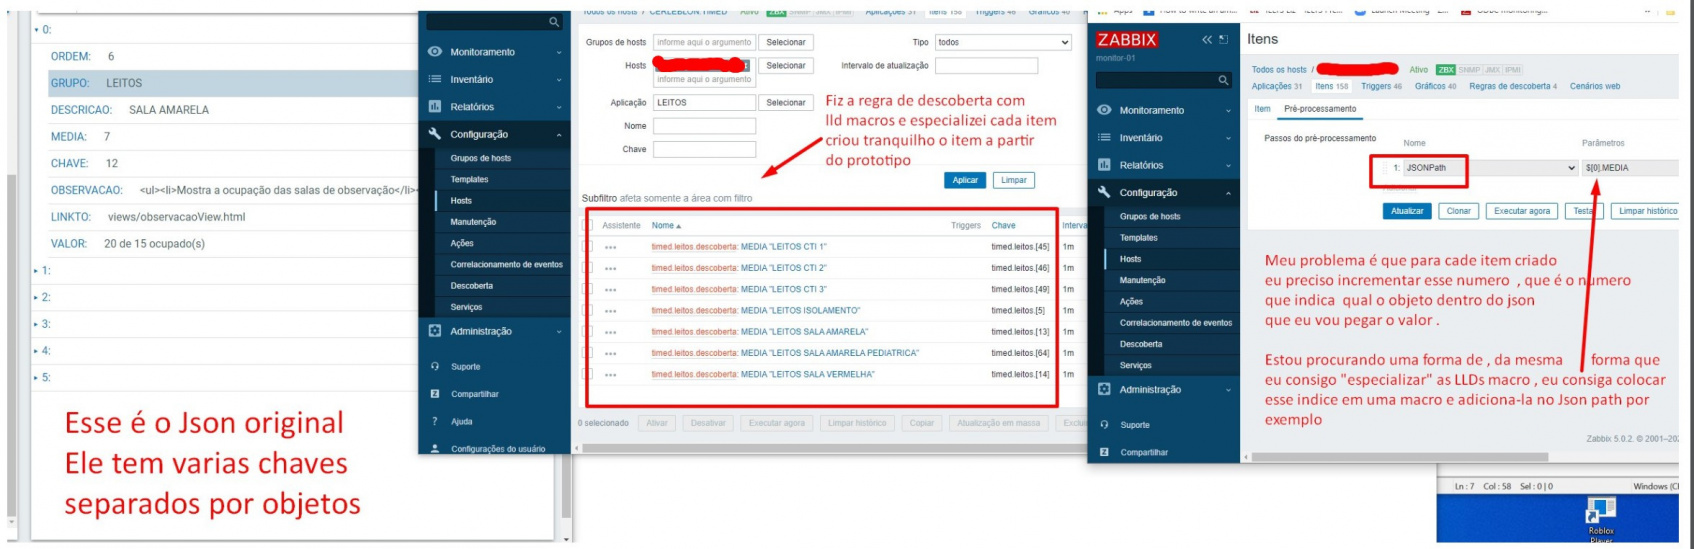Screen dimensions: 1694x549
Task: Click Selecionar beside the Aplicação field
Action: 786,102
